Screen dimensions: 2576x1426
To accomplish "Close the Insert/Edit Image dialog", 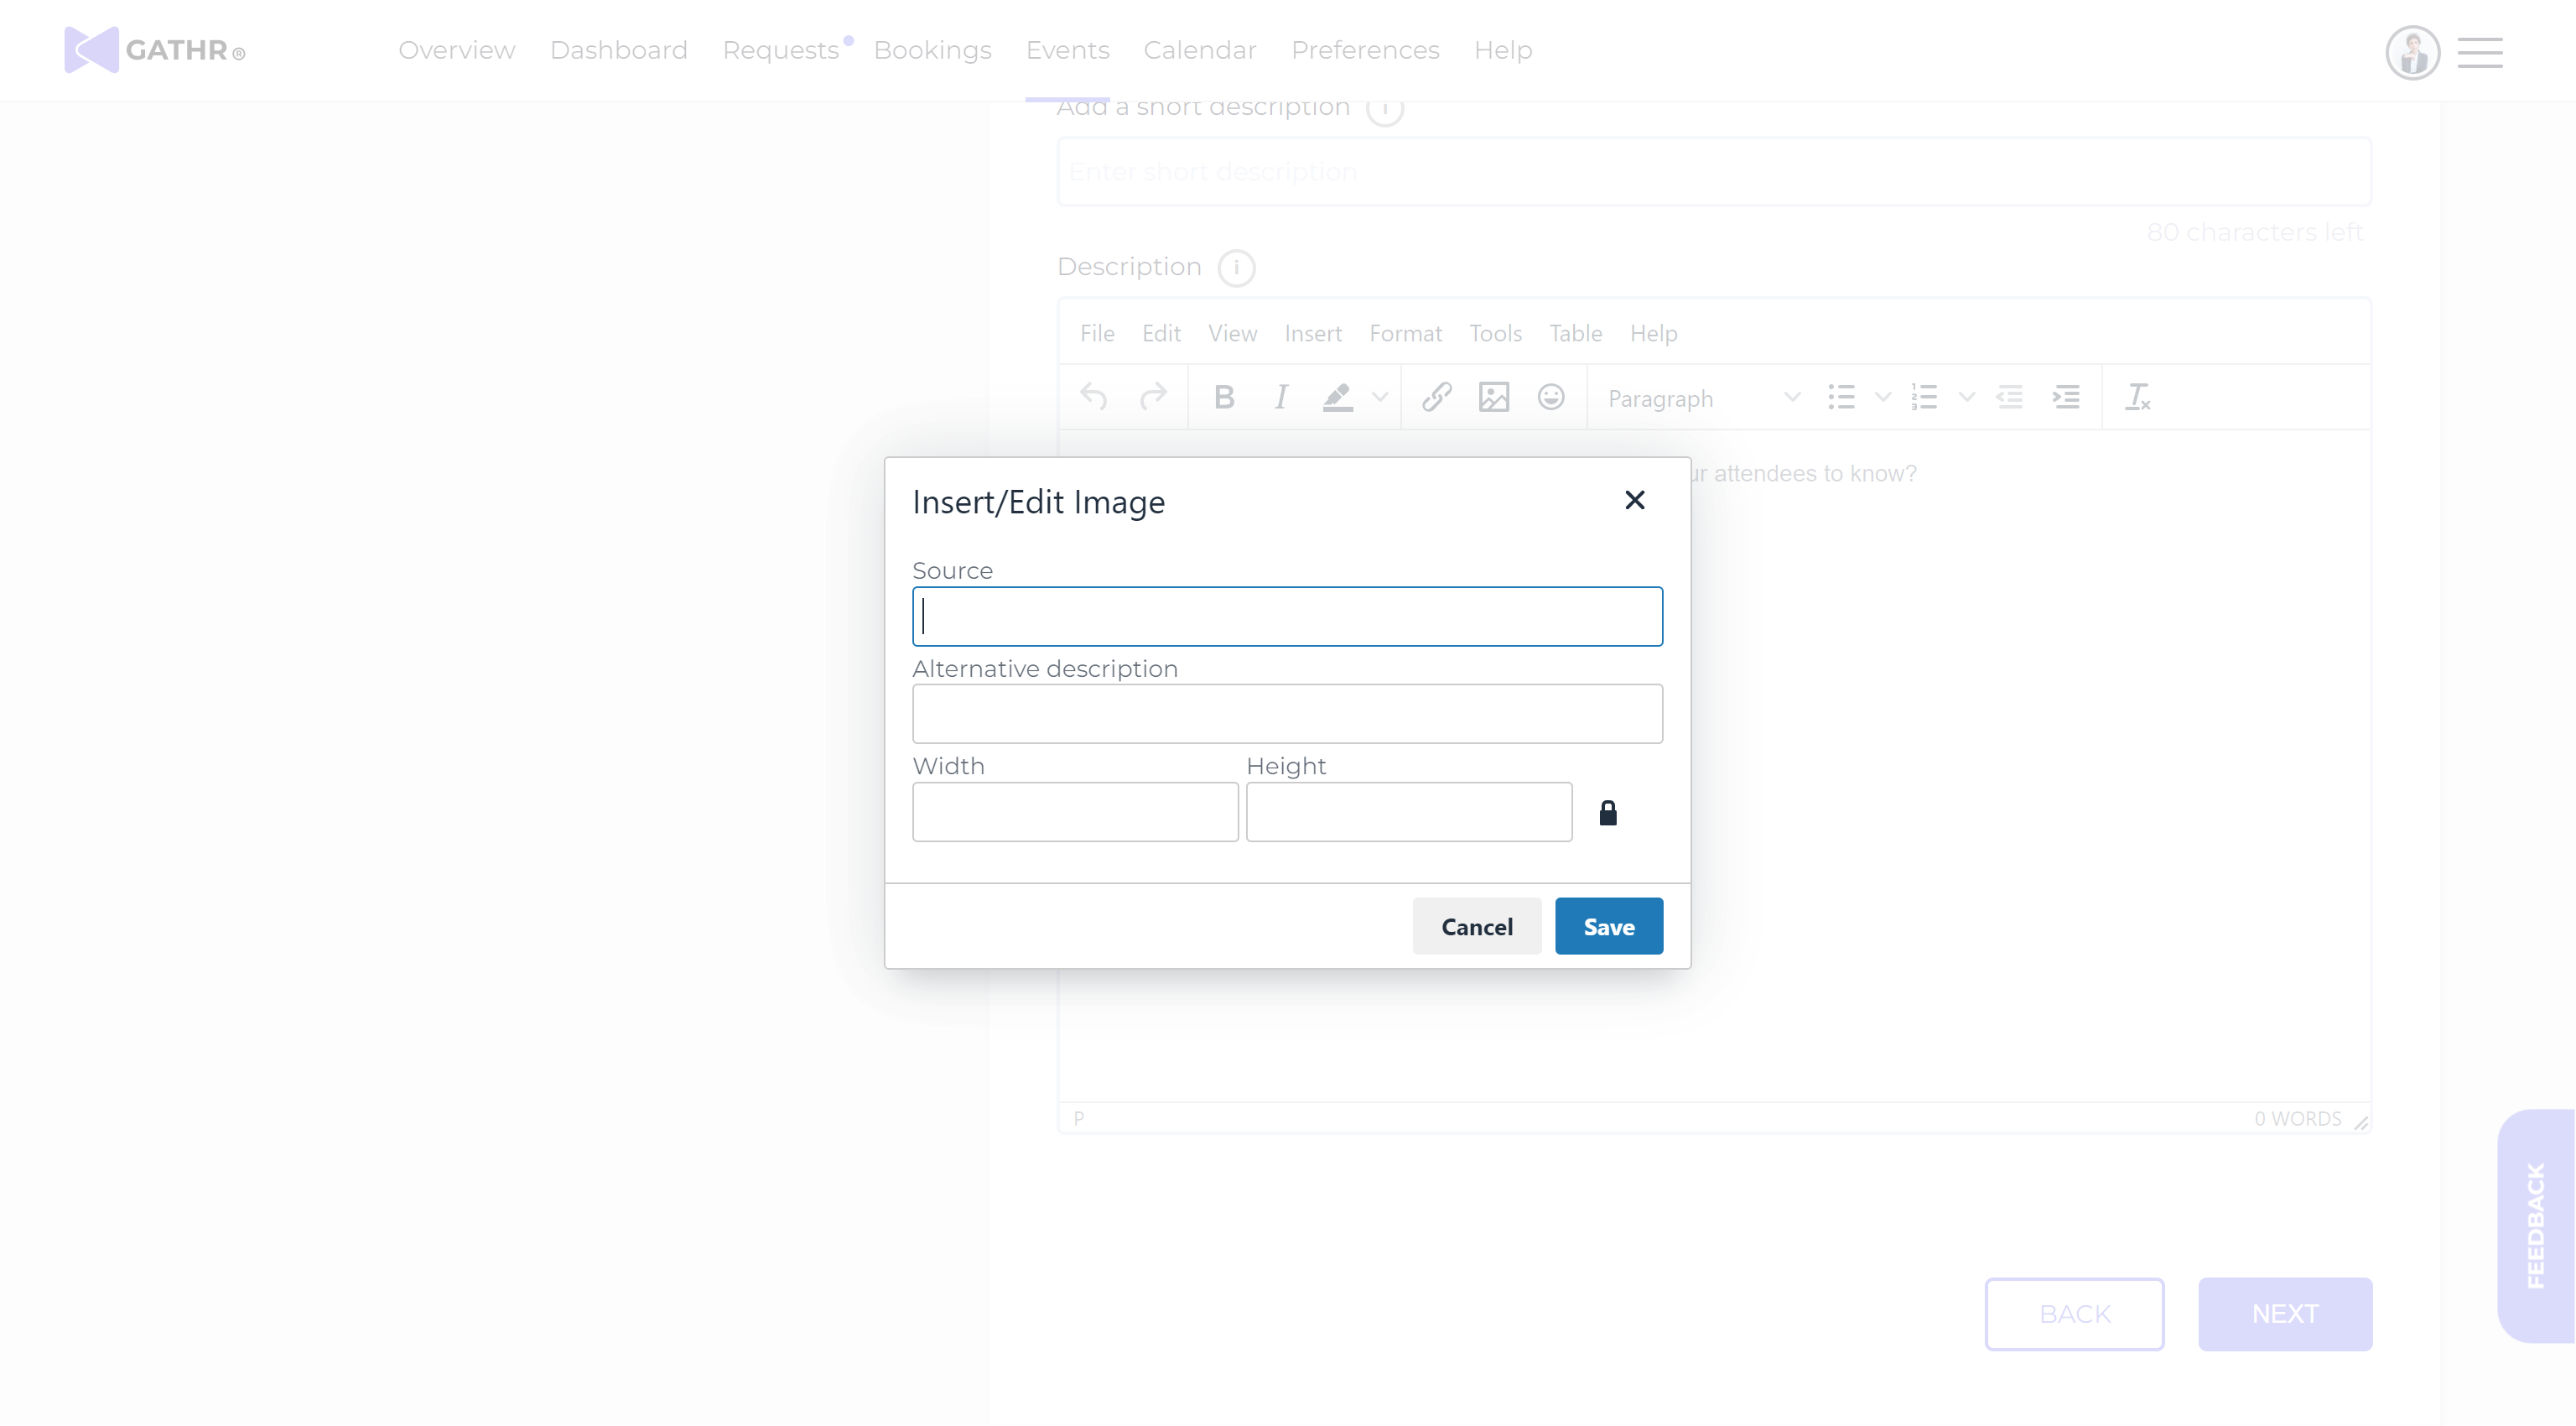I will (1634, 500).
